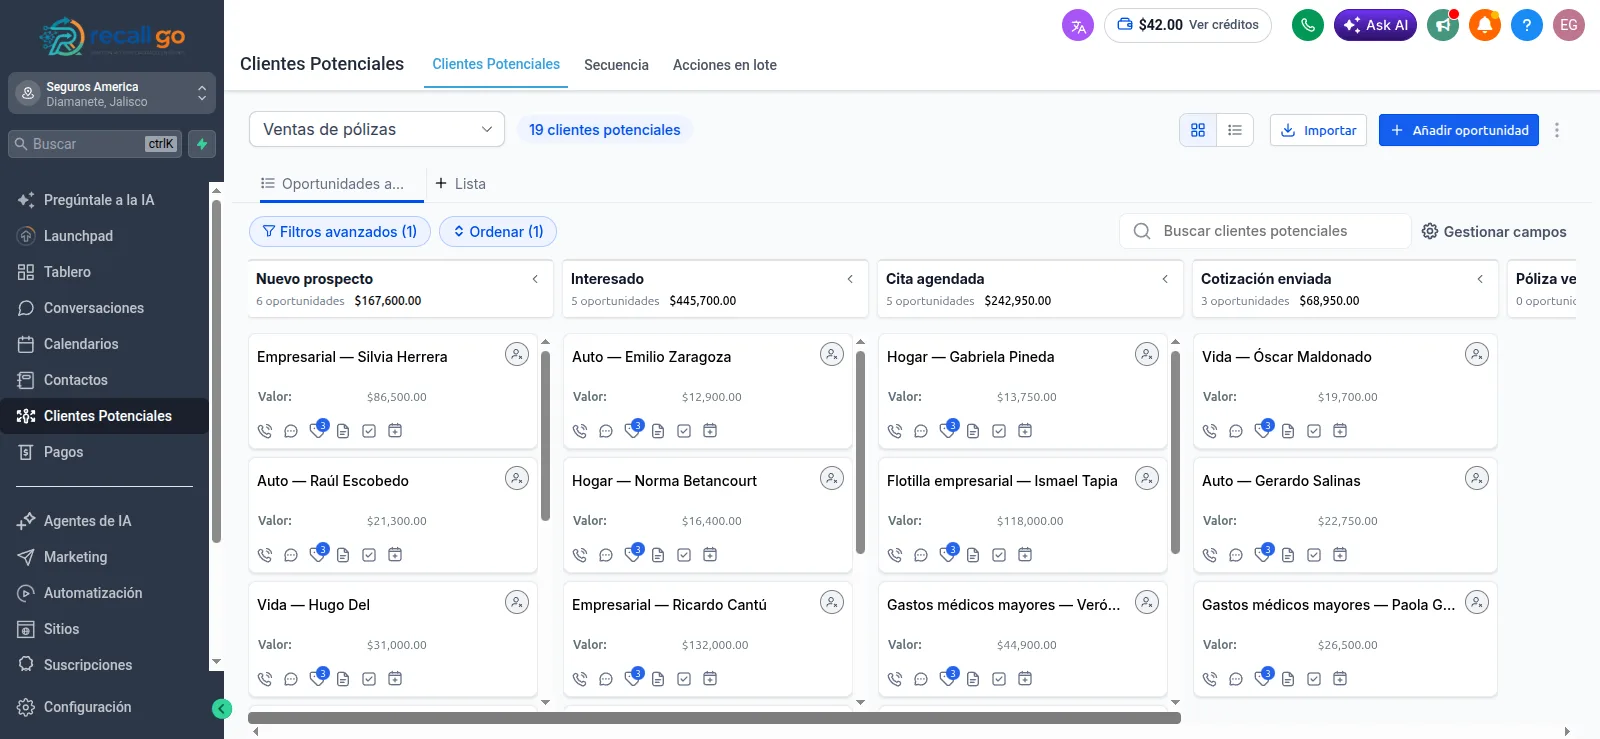
Task: Click Ver créditos link
Action: [1224, 25]
